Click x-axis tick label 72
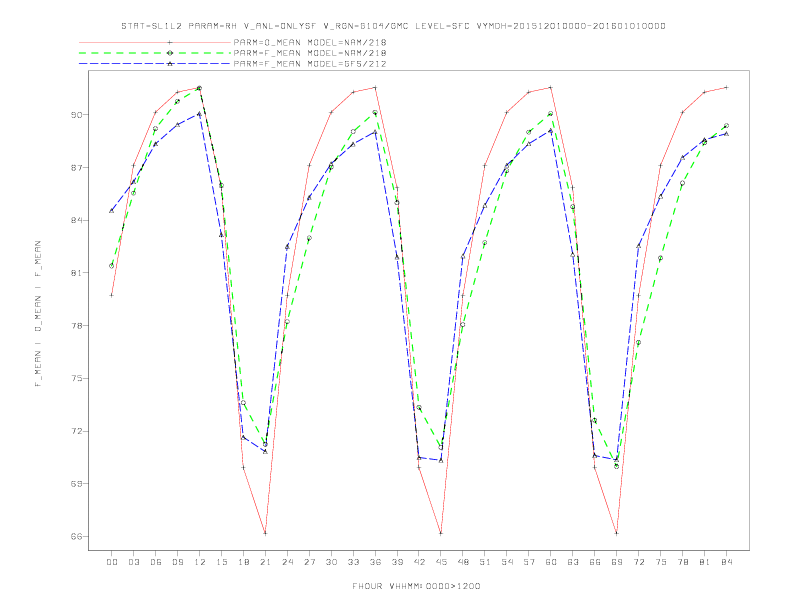792x612 pixels. click(638, 562)
